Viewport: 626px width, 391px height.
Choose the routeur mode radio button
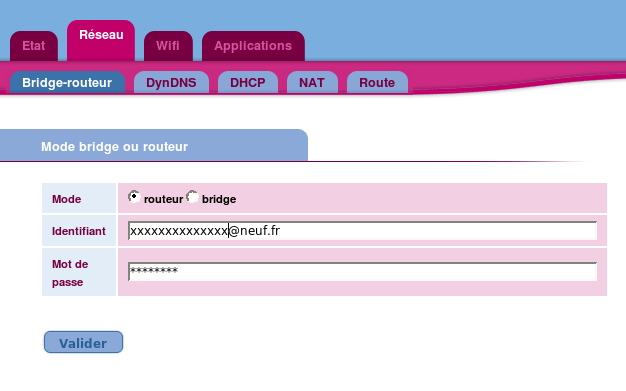[x=134, y=196]
